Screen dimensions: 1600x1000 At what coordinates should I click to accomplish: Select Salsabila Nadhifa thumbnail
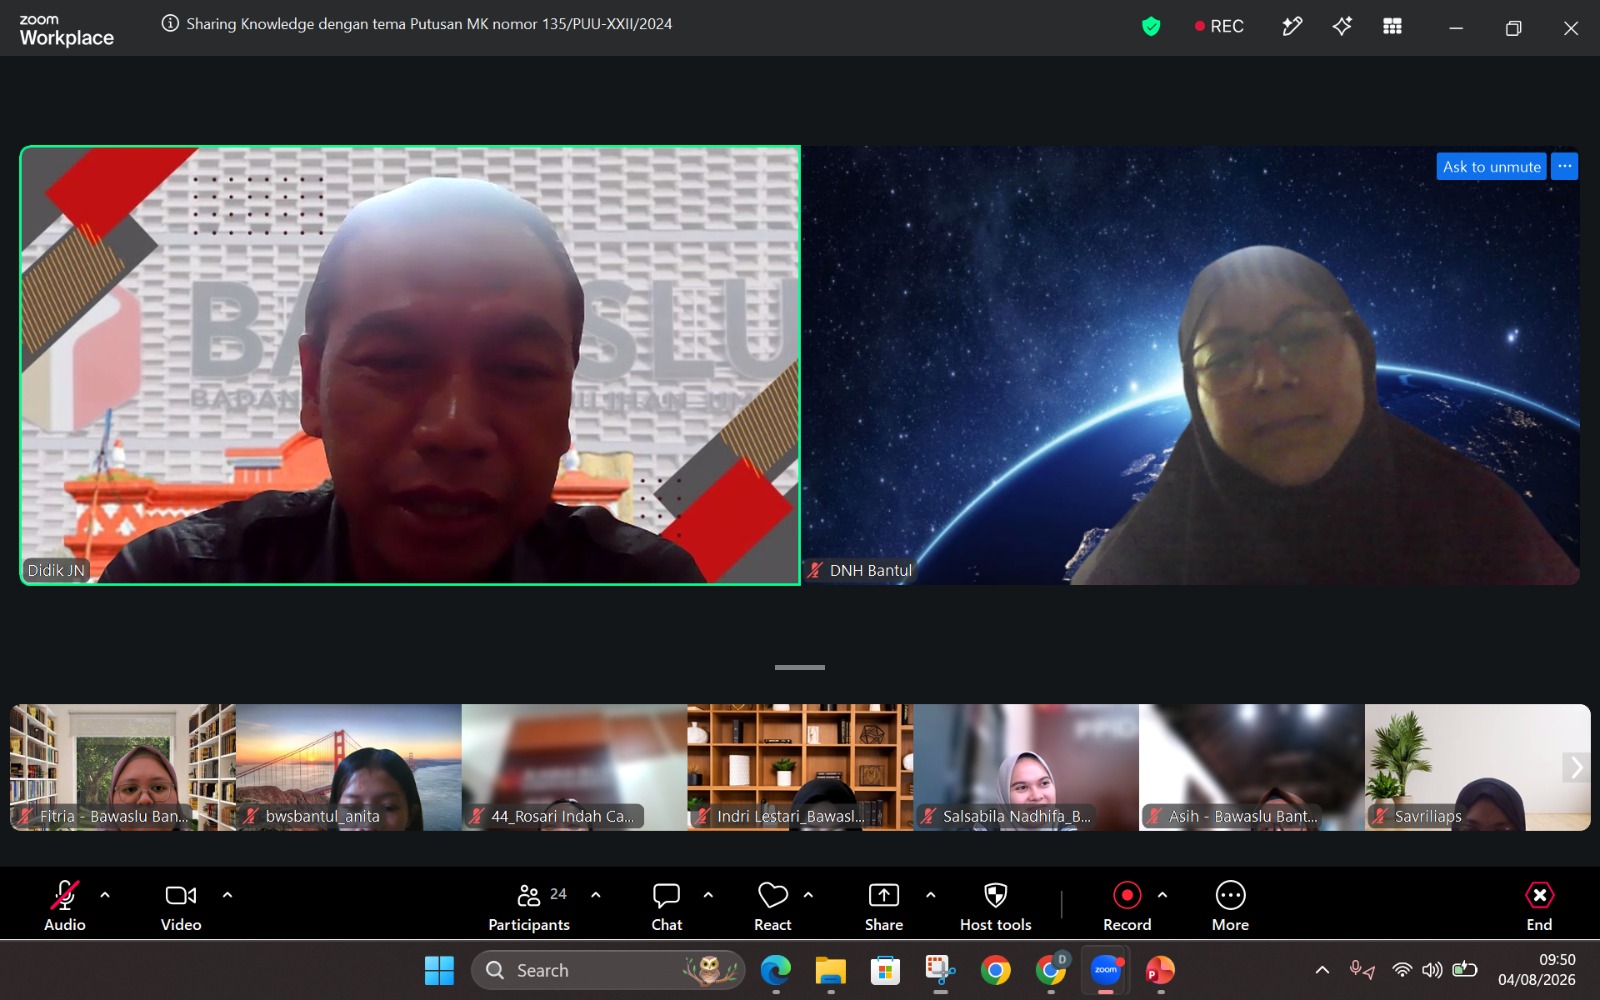[1026, 767]
